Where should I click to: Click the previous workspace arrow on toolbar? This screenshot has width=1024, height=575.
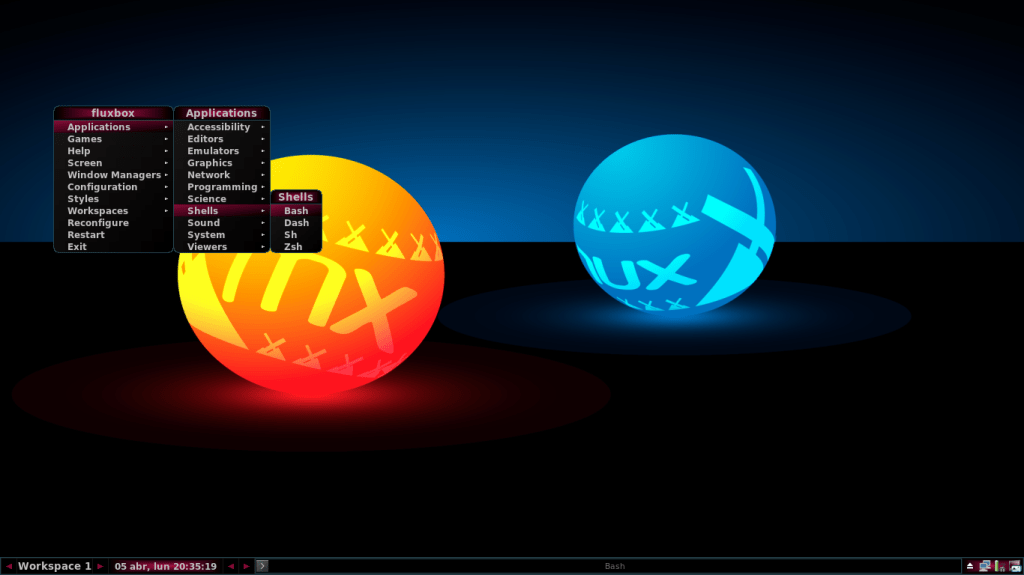9,566
